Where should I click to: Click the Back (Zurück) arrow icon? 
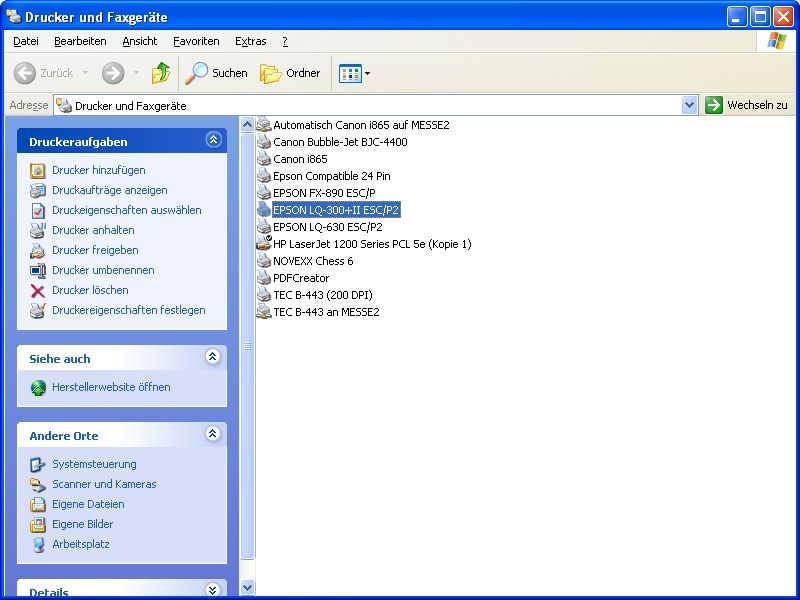[24, 73]
